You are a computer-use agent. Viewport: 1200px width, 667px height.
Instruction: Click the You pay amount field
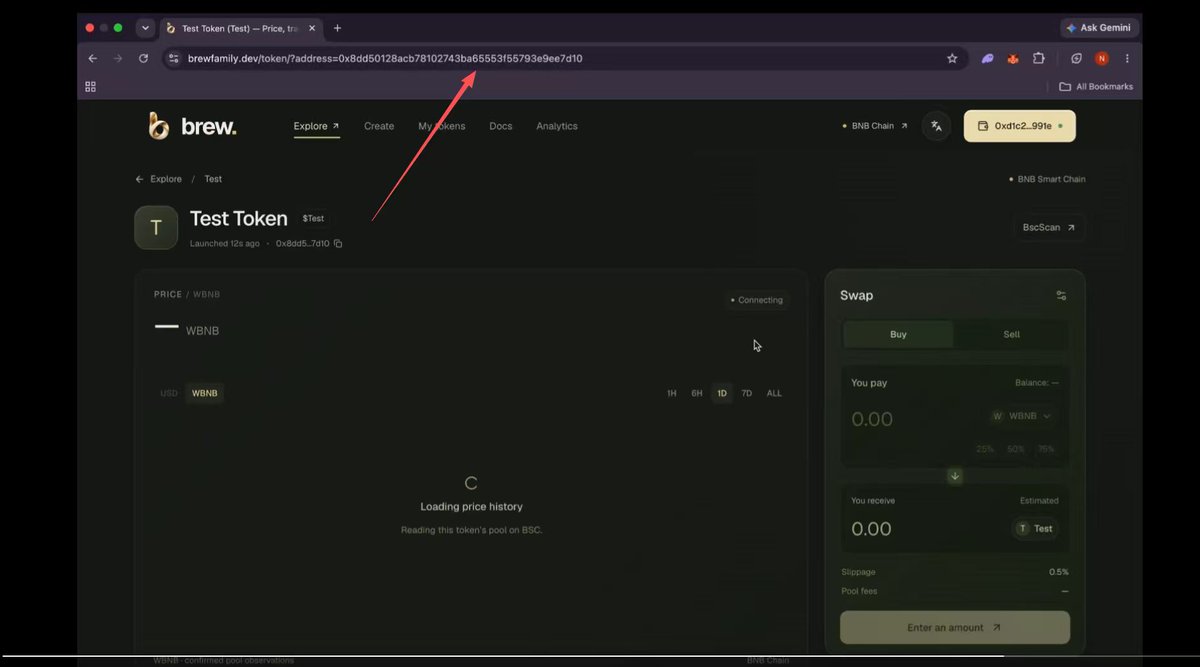872,419
